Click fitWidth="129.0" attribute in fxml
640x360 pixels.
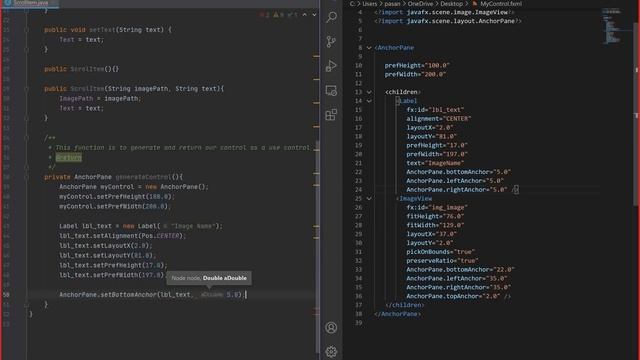pyautogui.click(x=435, y=225)
